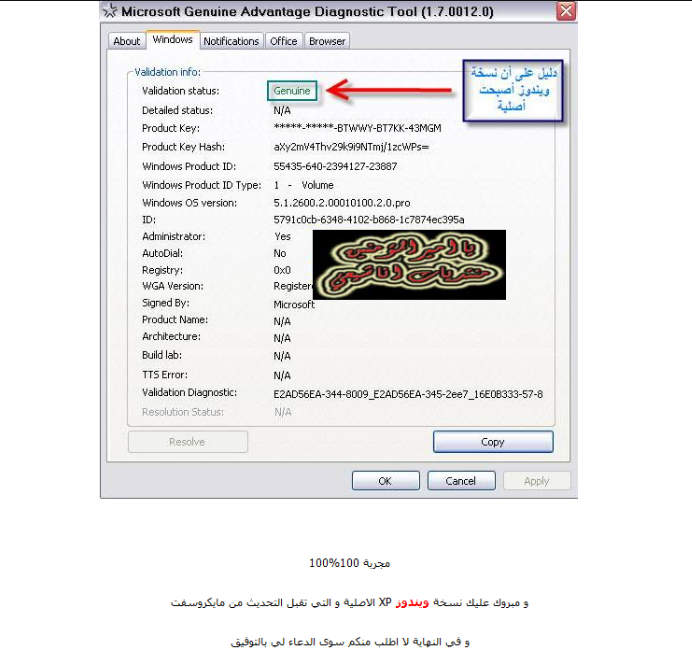The image size is (692, 655).
Task: Click the Volume product ID type value
Action: pyautogui.click(x=317, y=185)
